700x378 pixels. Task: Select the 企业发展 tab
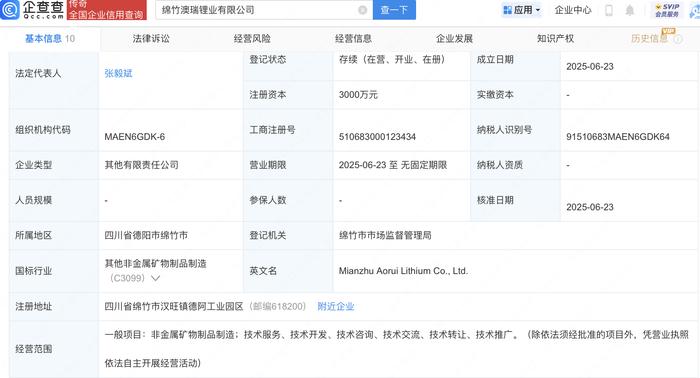click(454, 39)
